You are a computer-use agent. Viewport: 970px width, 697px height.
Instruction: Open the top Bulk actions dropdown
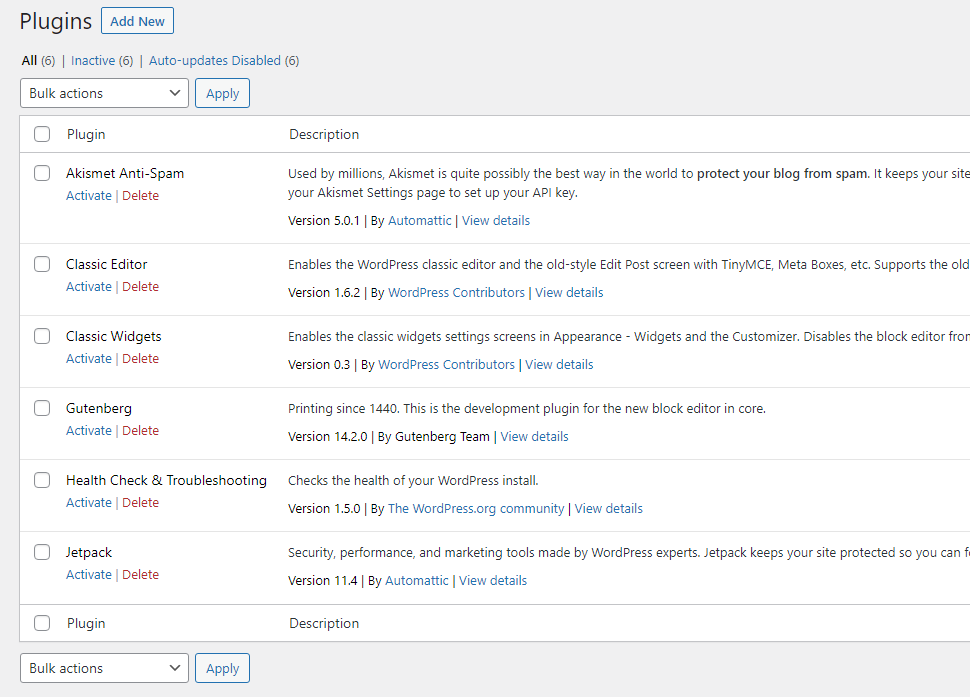pos(104,93)
